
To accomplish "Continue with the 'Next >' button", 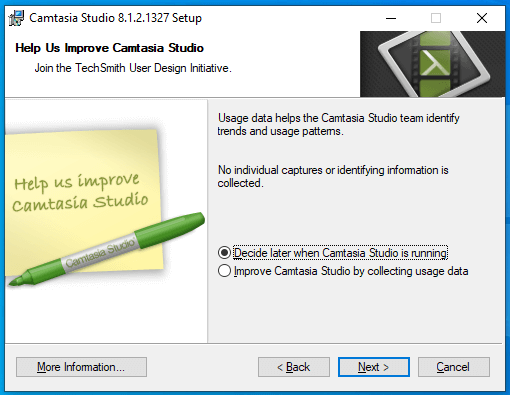I will tap(374, 367).
